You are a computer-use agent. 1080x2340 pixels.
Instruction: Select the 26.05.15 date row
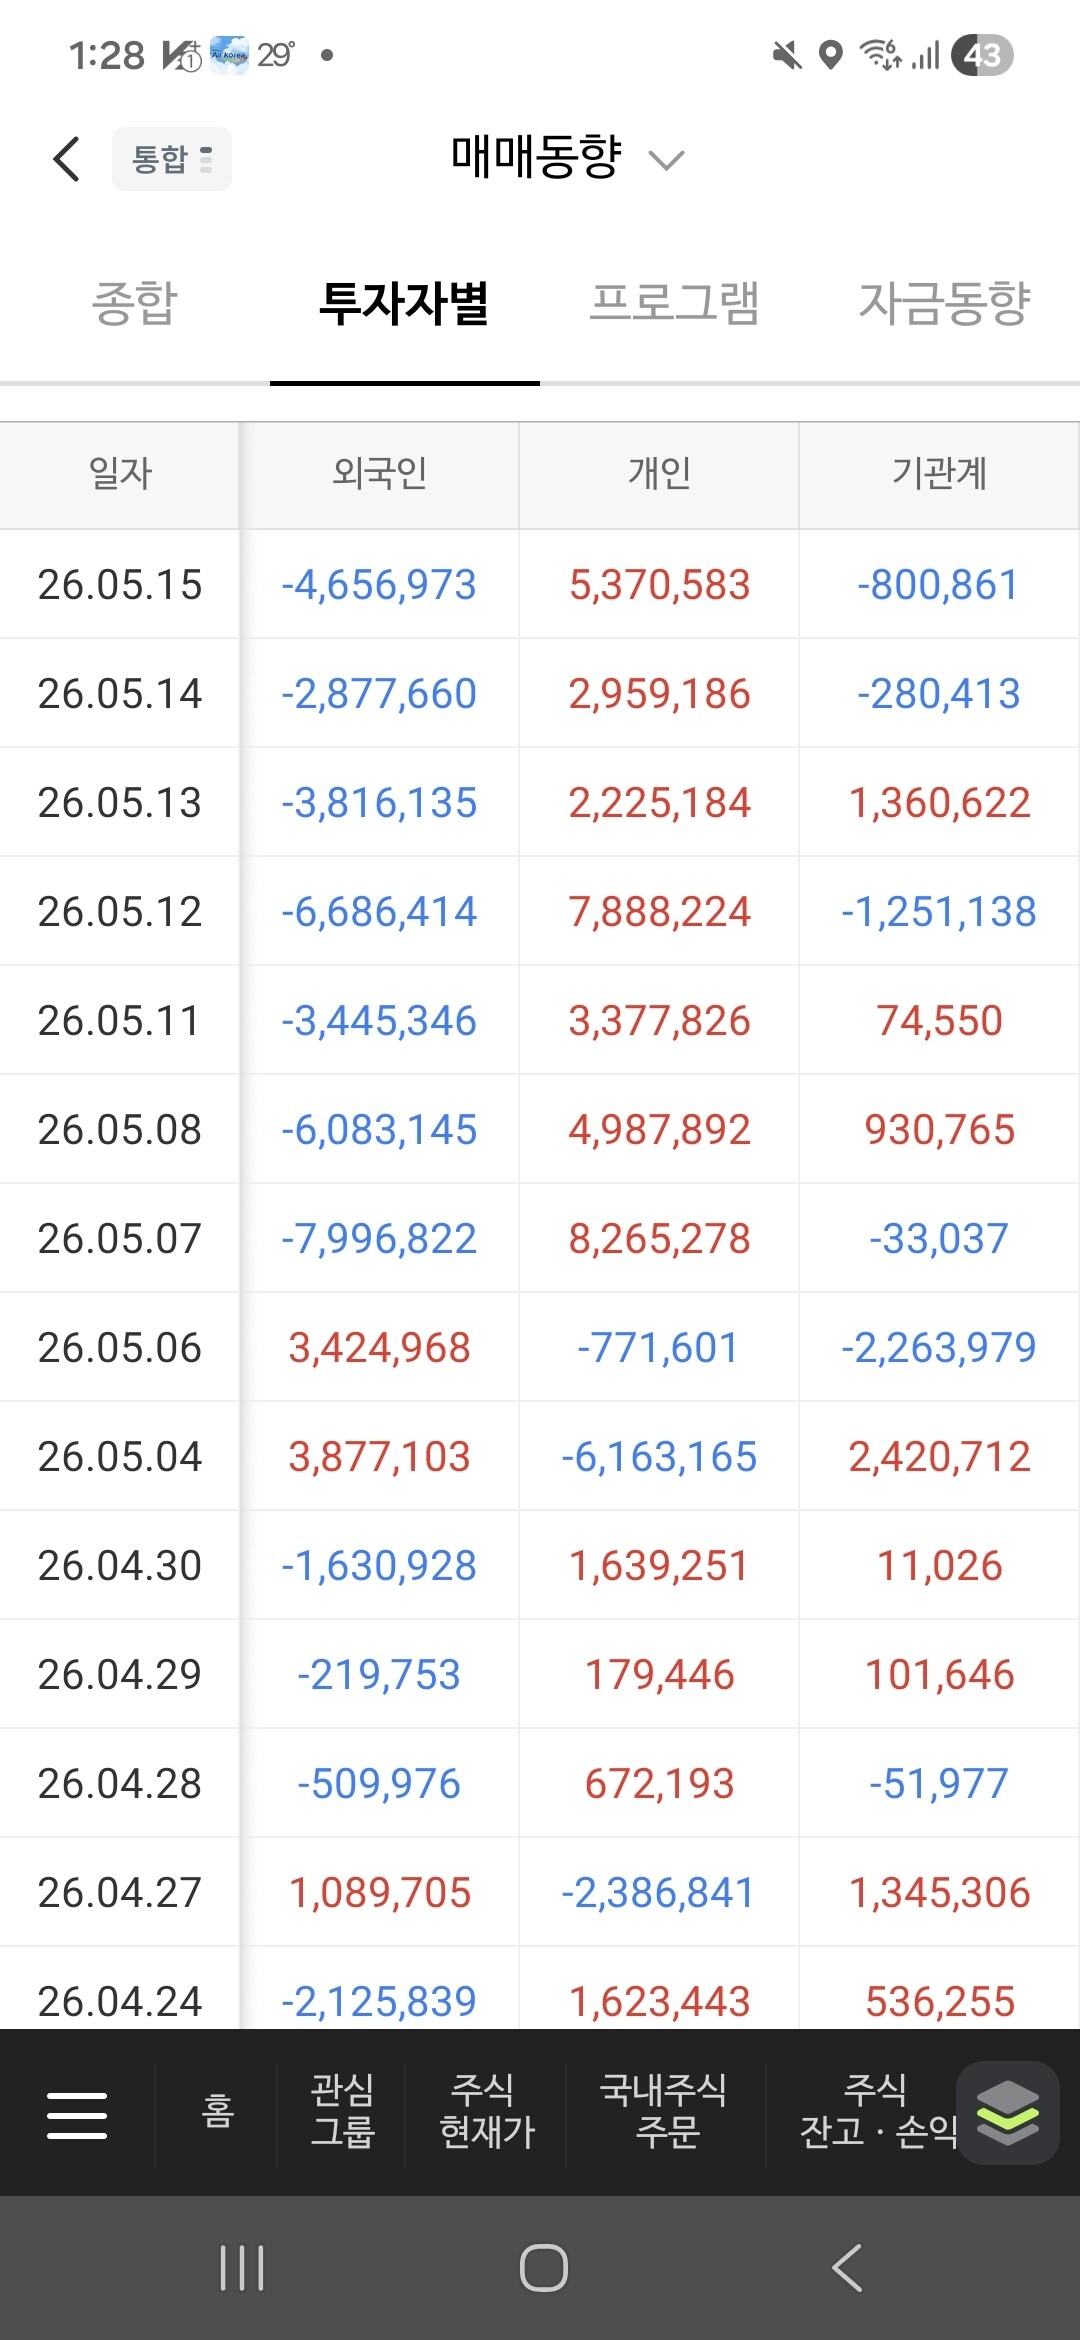[x=540, y=584]
